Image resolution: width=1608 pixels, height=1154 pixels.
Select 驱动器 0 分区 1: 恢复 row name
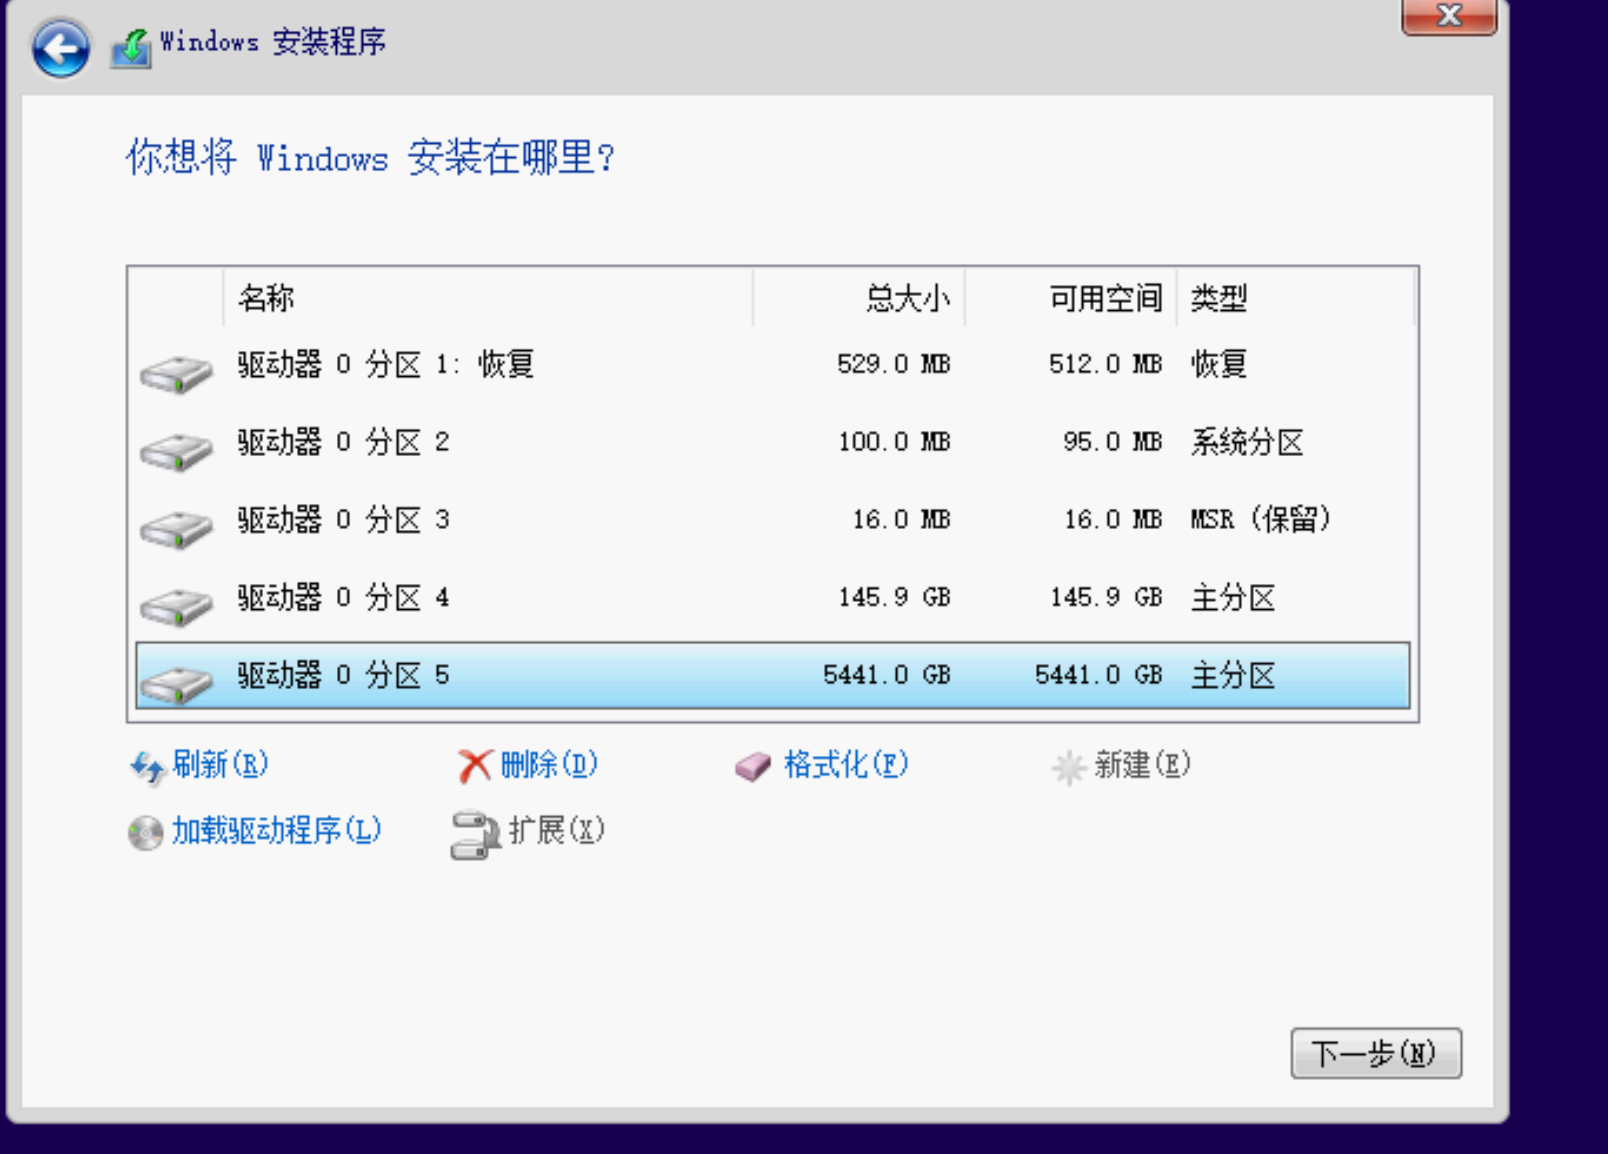click(x=386, y=364)
